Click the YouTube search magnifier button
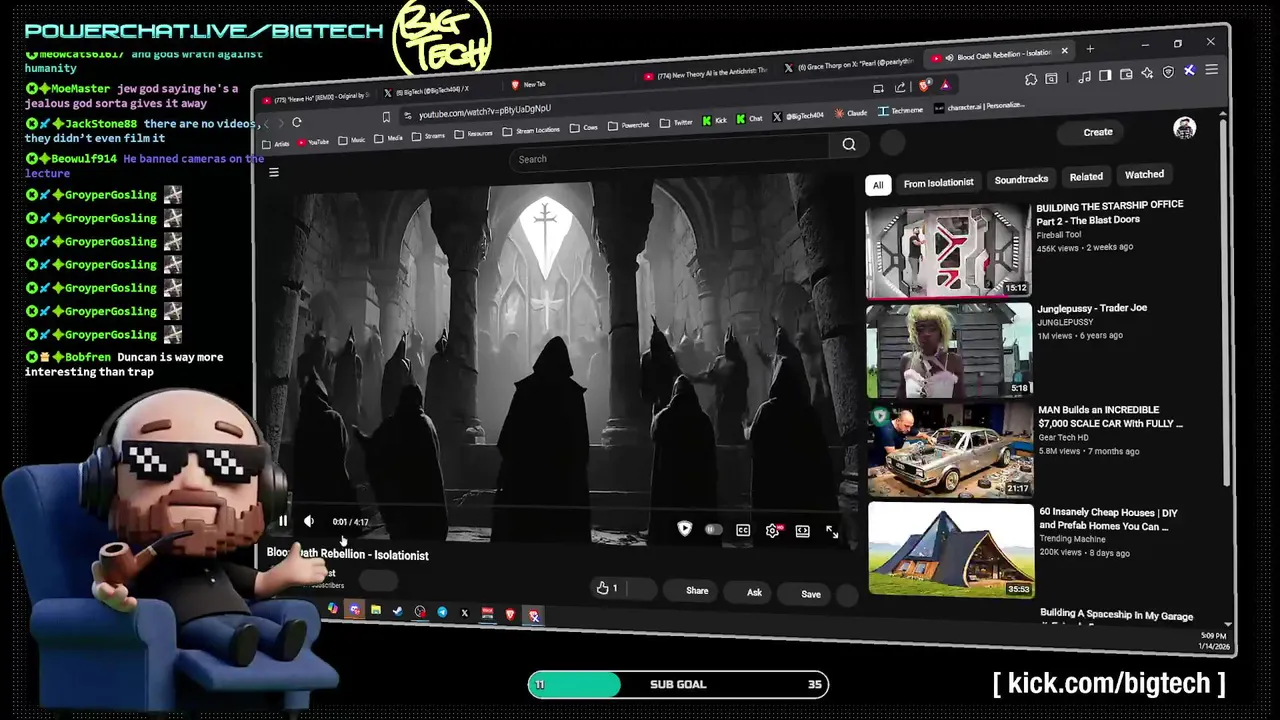The image size is (1280, 720). pos(849,145)
